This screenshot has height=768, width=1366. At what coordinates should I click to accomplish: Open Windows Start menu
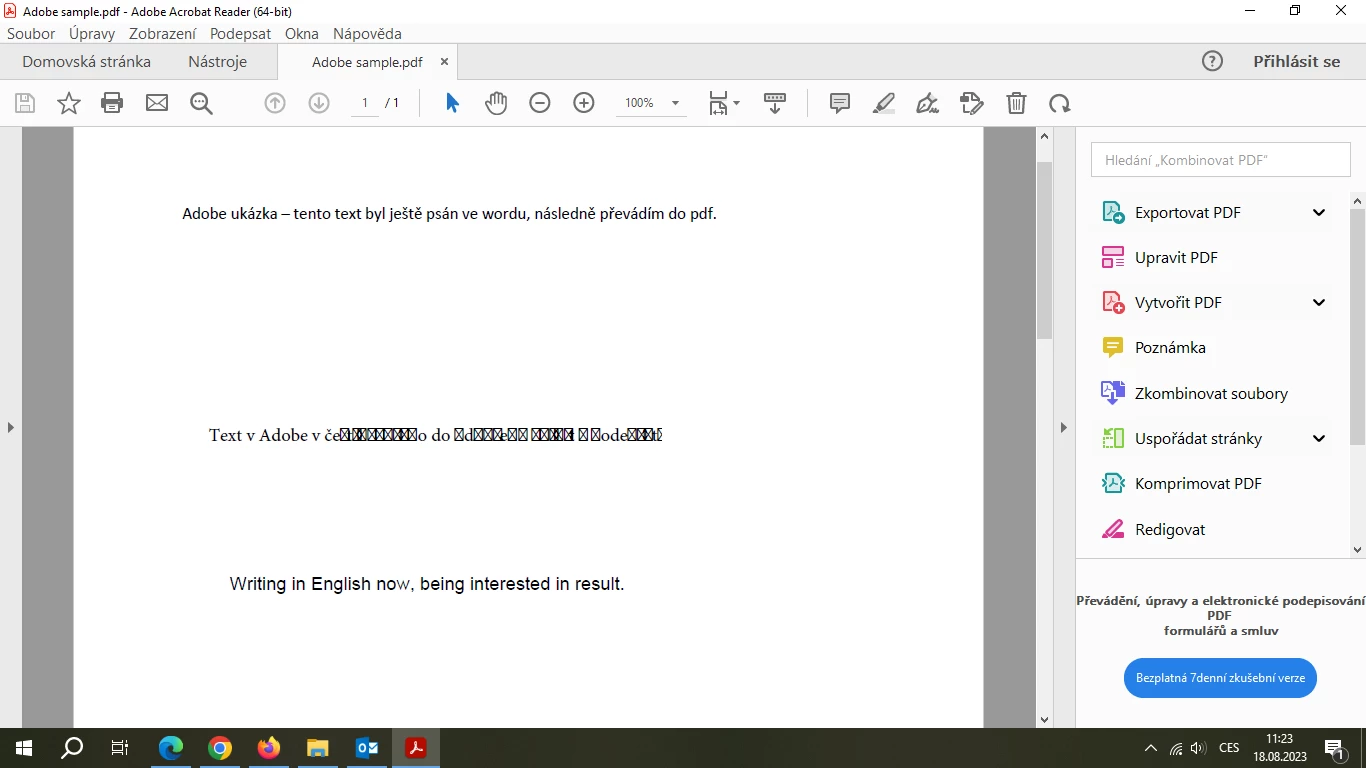(x=23, y=748)
